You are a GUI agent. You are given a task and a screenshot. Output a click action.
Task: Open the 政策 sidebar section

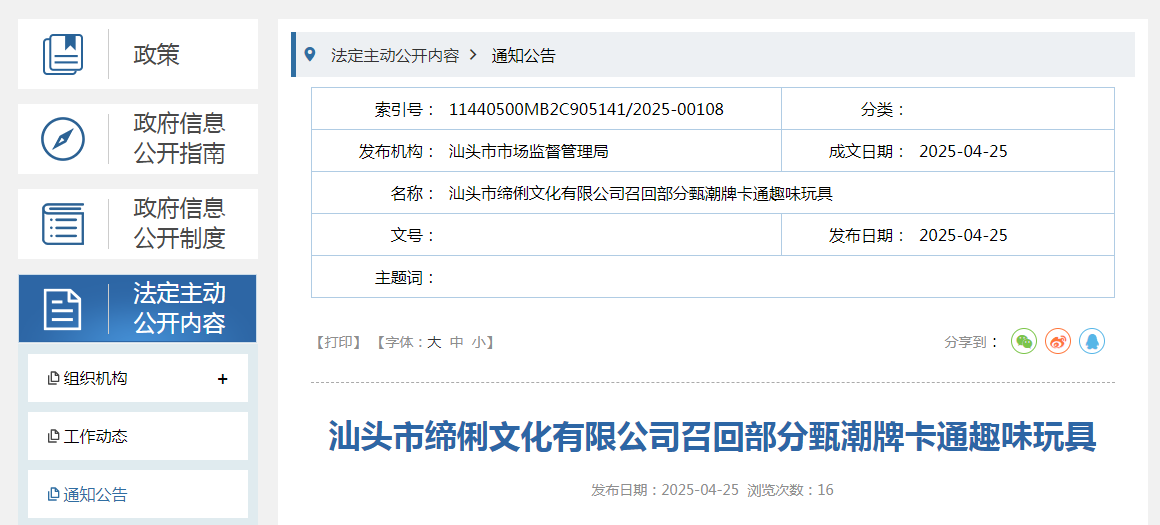click(x=138, y=54)
